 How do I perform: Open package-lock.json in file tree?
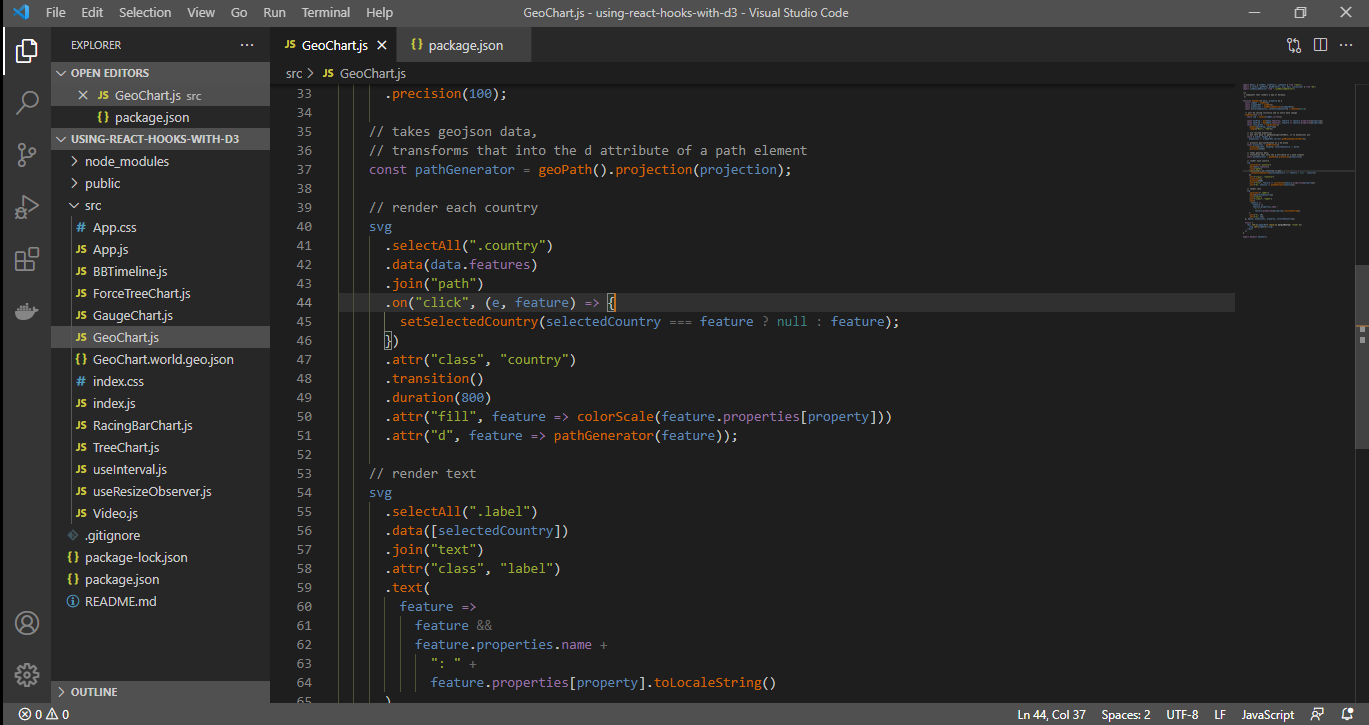click(160, 557)
